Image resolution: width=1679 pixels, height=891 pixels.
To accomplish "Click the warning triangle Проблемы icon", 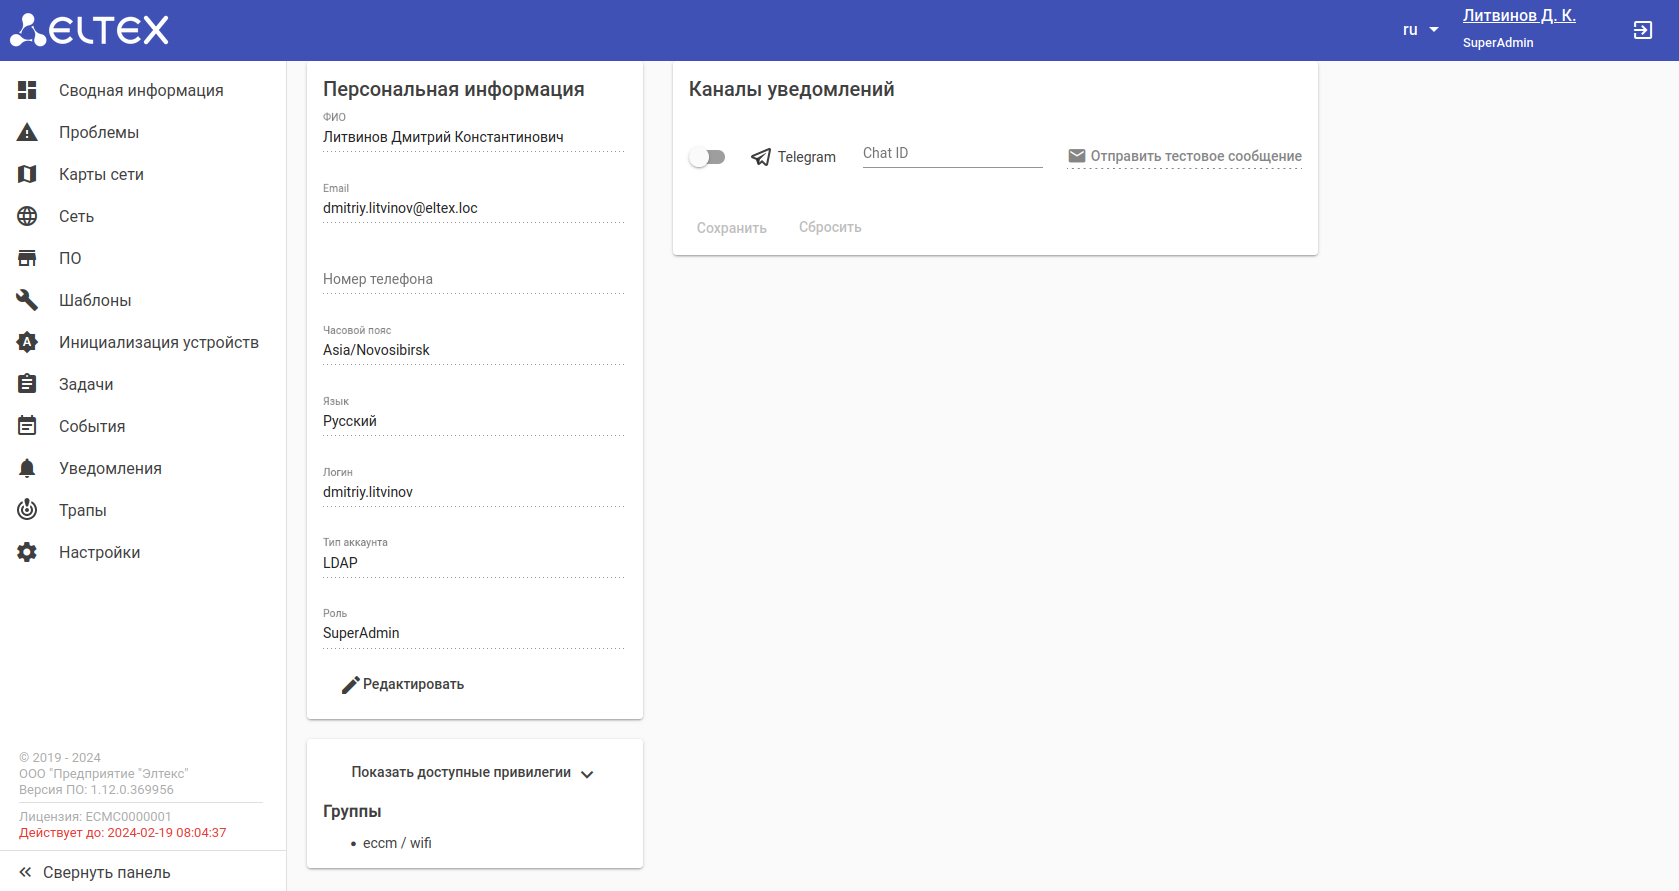I will coord(27,132).
